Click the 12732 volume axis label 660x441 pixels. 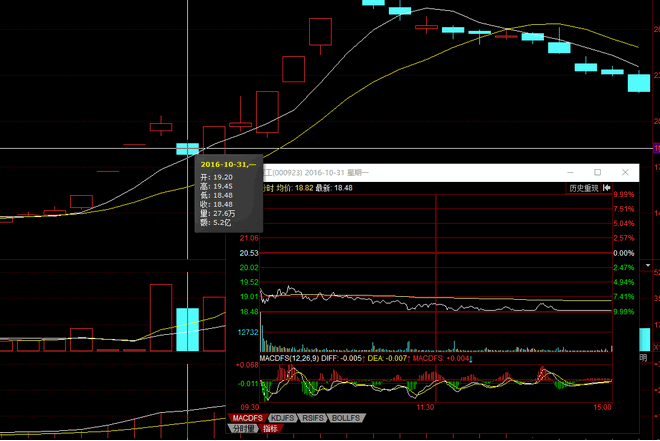248,332
